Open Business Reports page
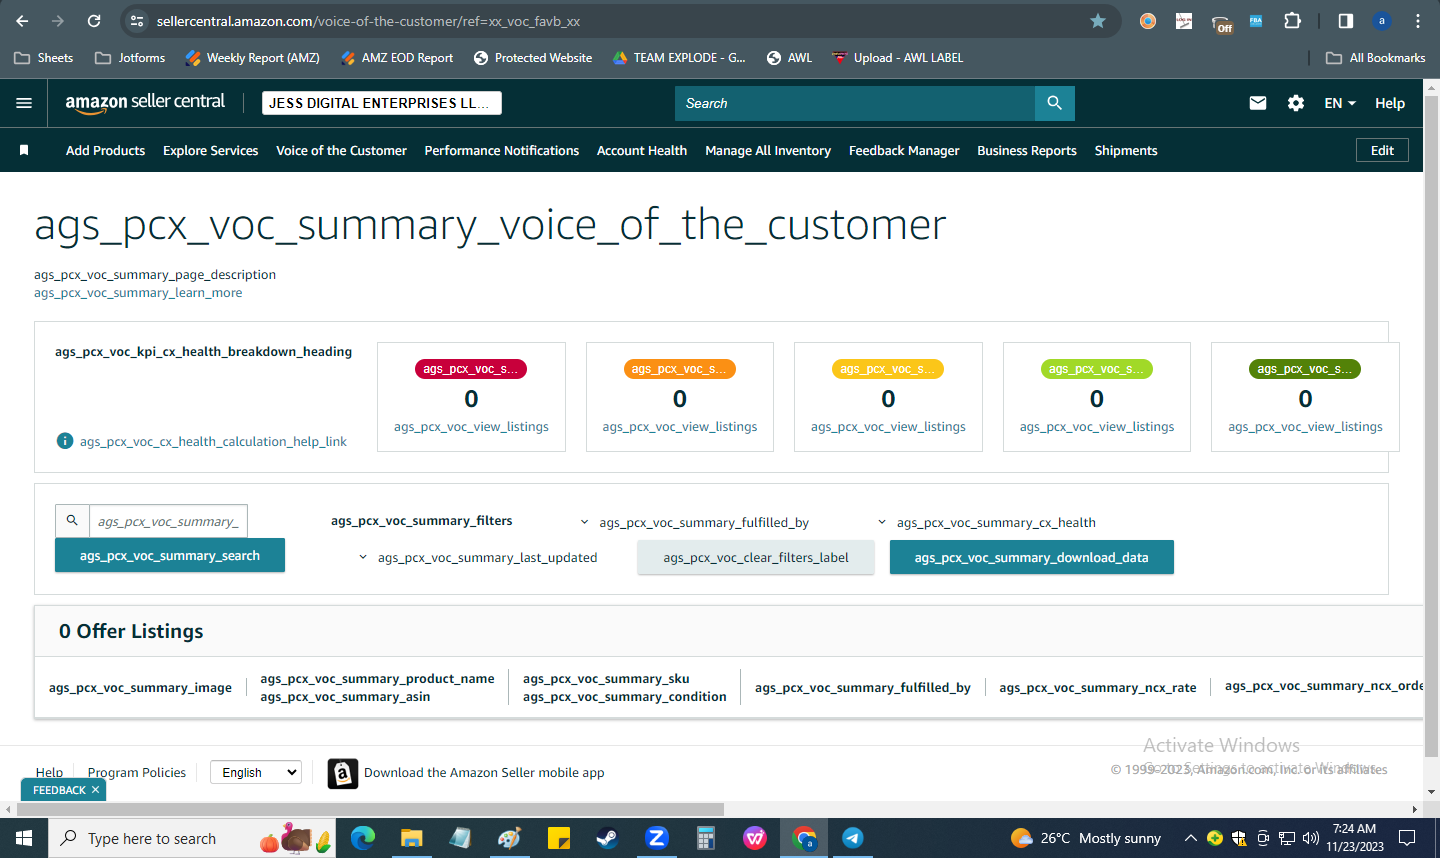The image size is (1440, 858). [x=1027, y=150]
